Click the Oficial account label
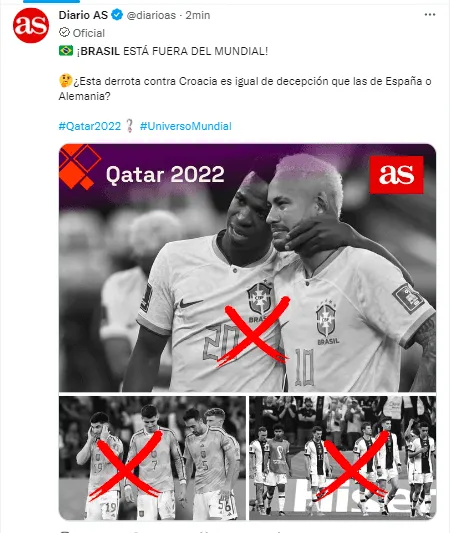The height and width of the screenshot is (533, 451). pyautogui.click(x=89, y=33)
